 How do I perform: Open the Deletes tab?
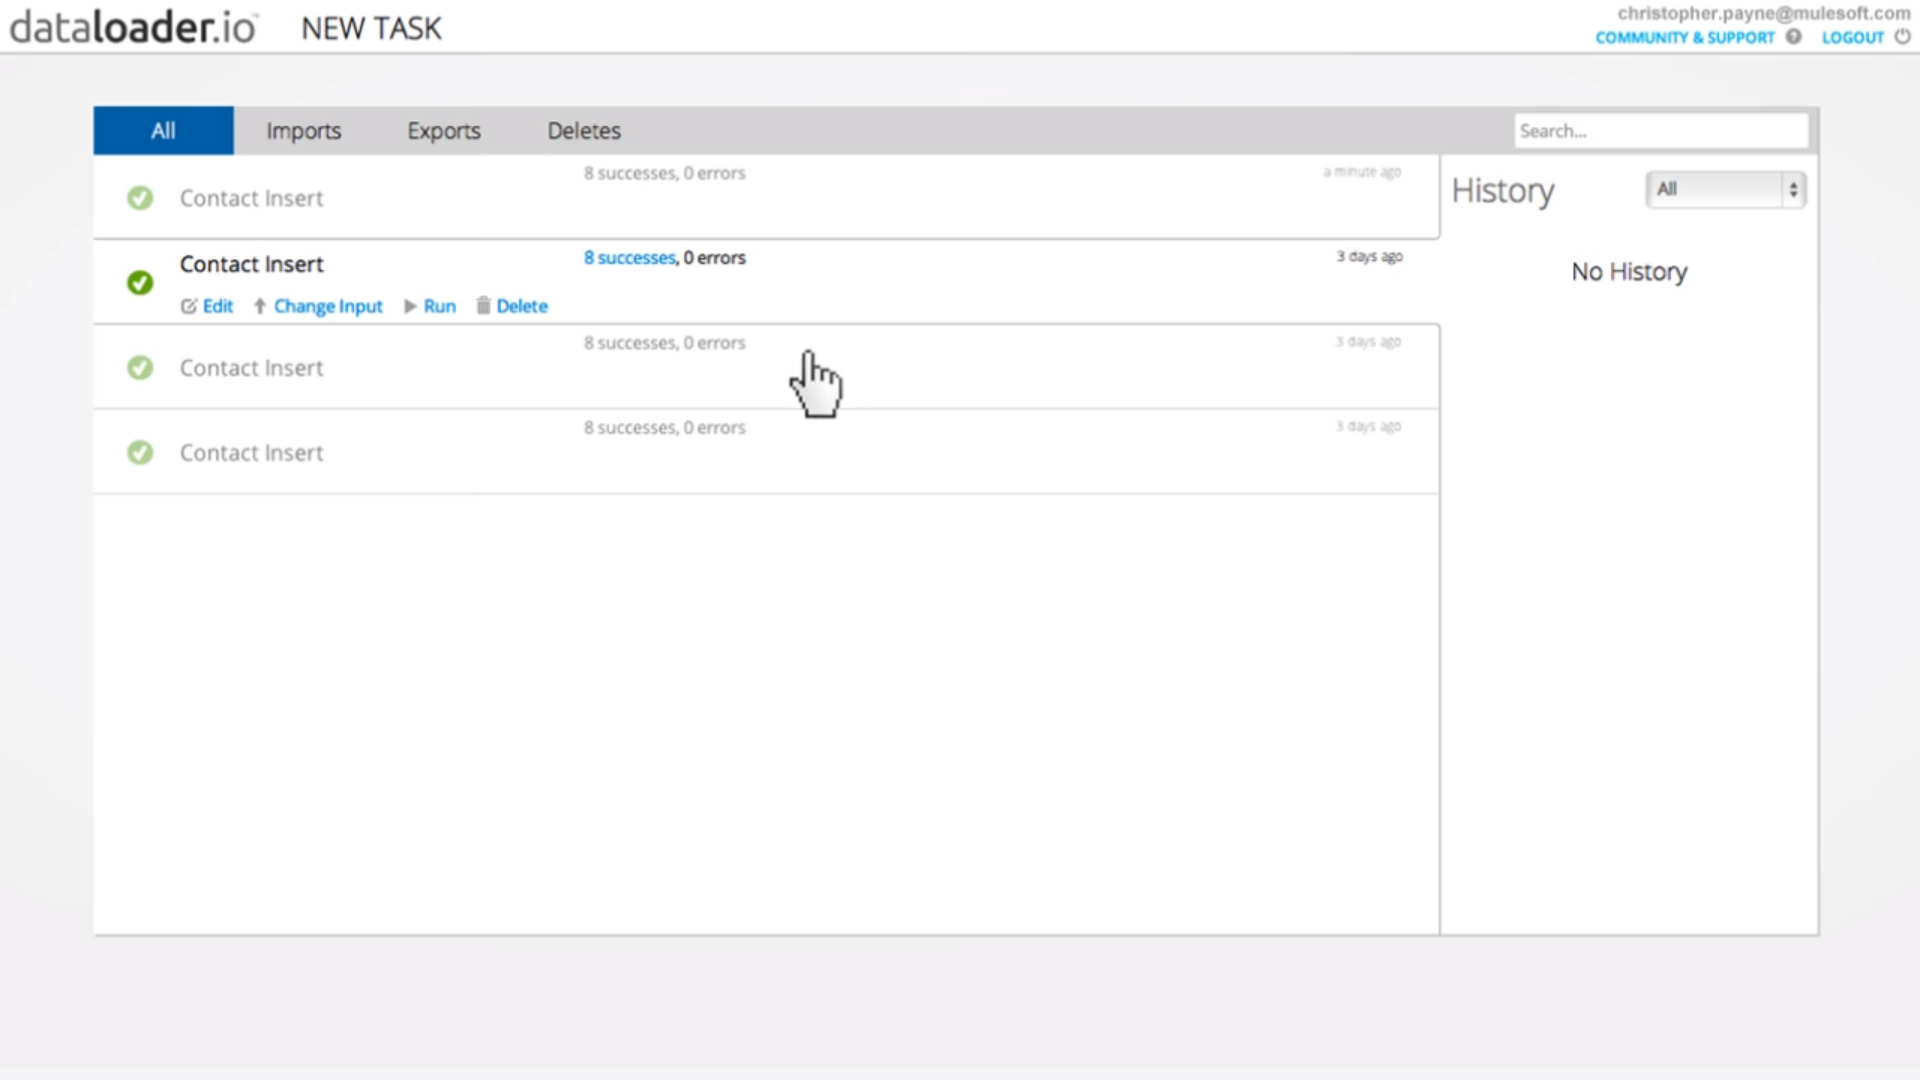pyautogui.click(x=584, y=131)
